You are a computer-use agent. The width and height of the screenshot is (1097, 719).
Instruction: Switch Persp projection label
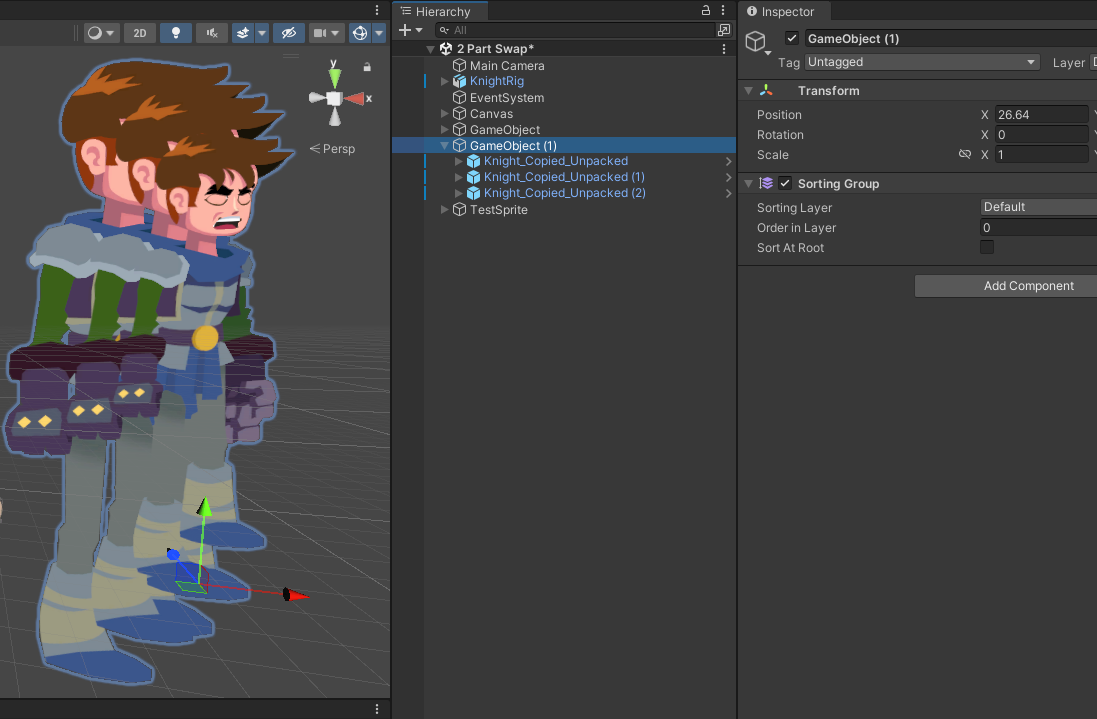(333, 148)
